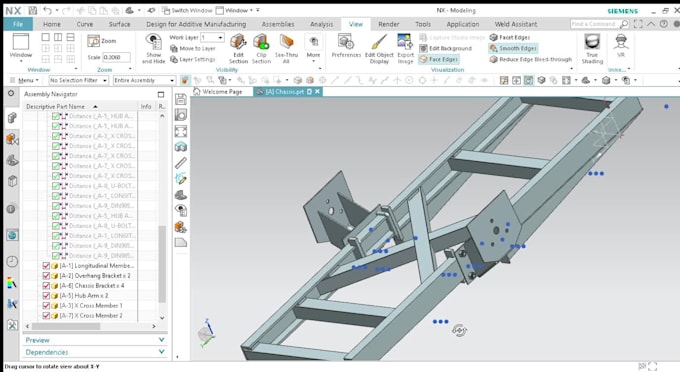Switch to the Application ribbon tab
Viewport: 680px width, 372px height.
463,24
